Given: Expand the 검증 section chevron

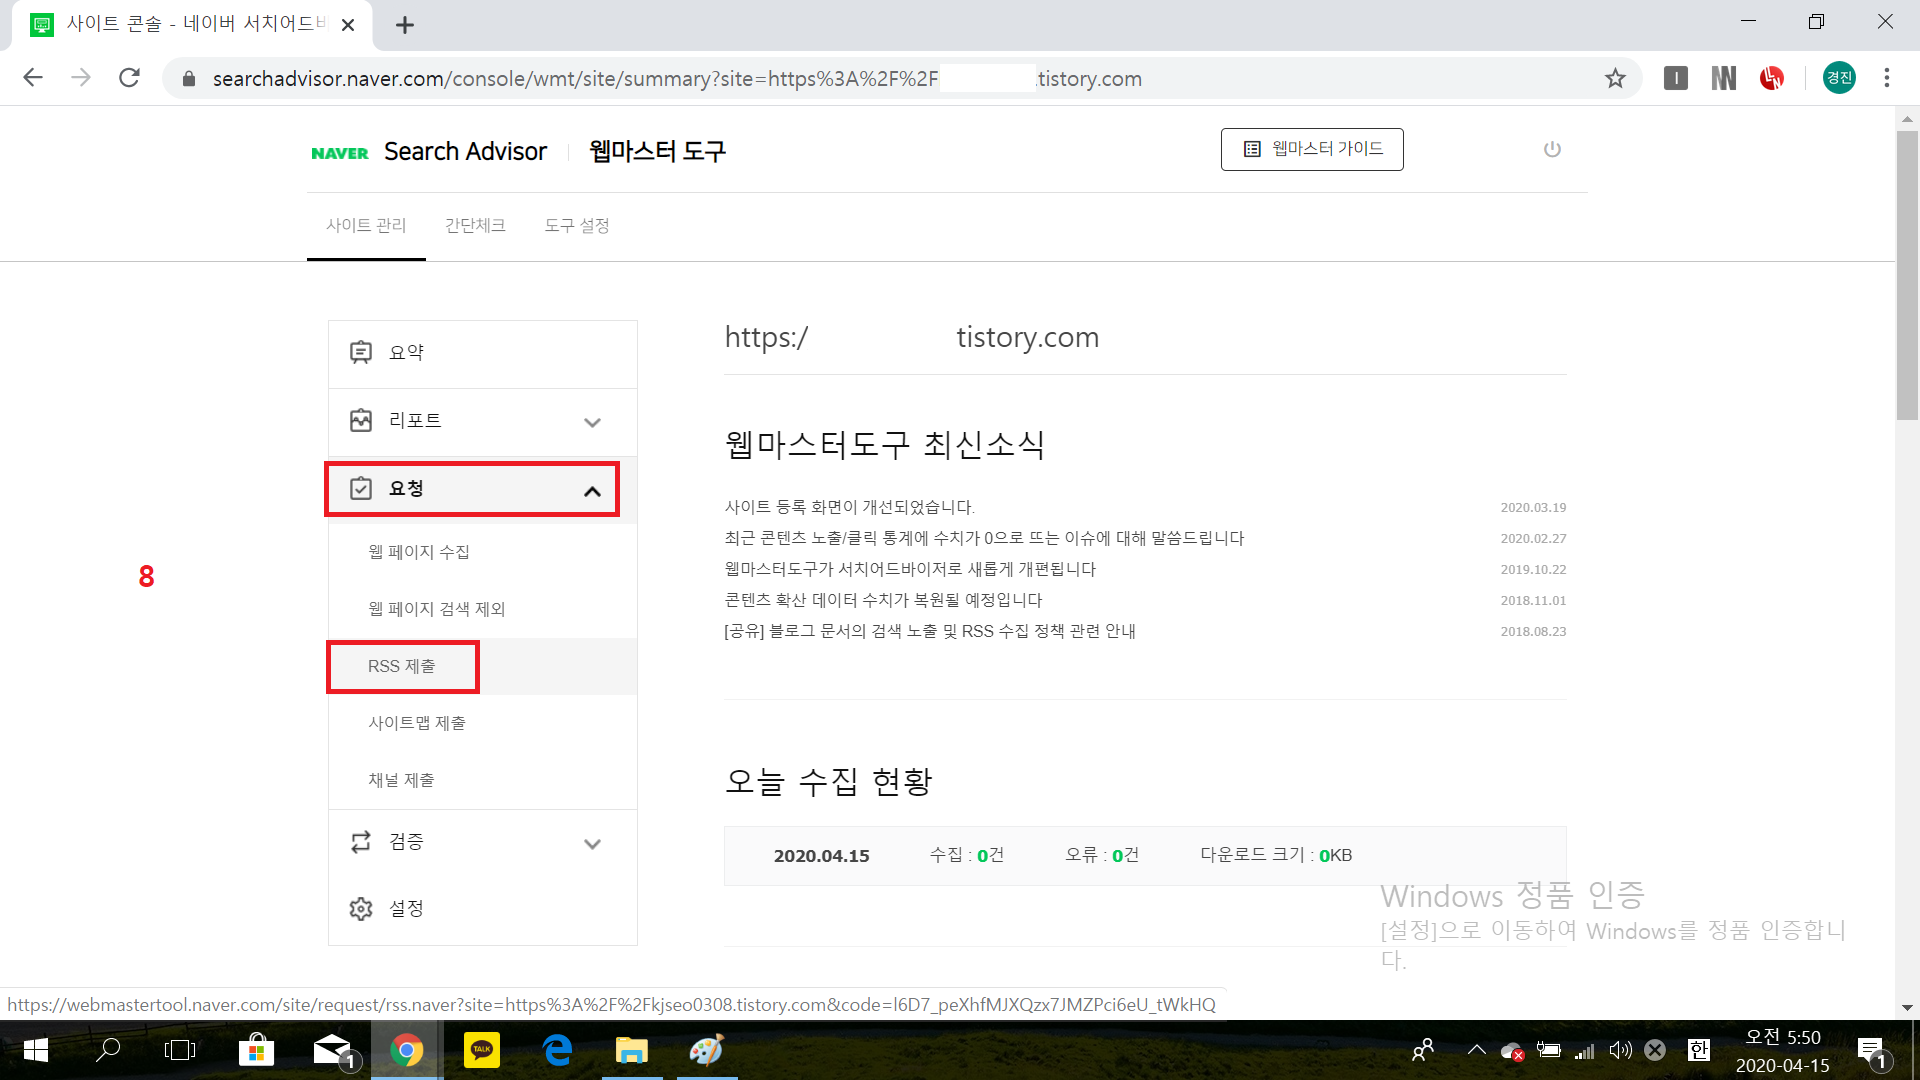Looking at the screenshot, I should 592,843.
